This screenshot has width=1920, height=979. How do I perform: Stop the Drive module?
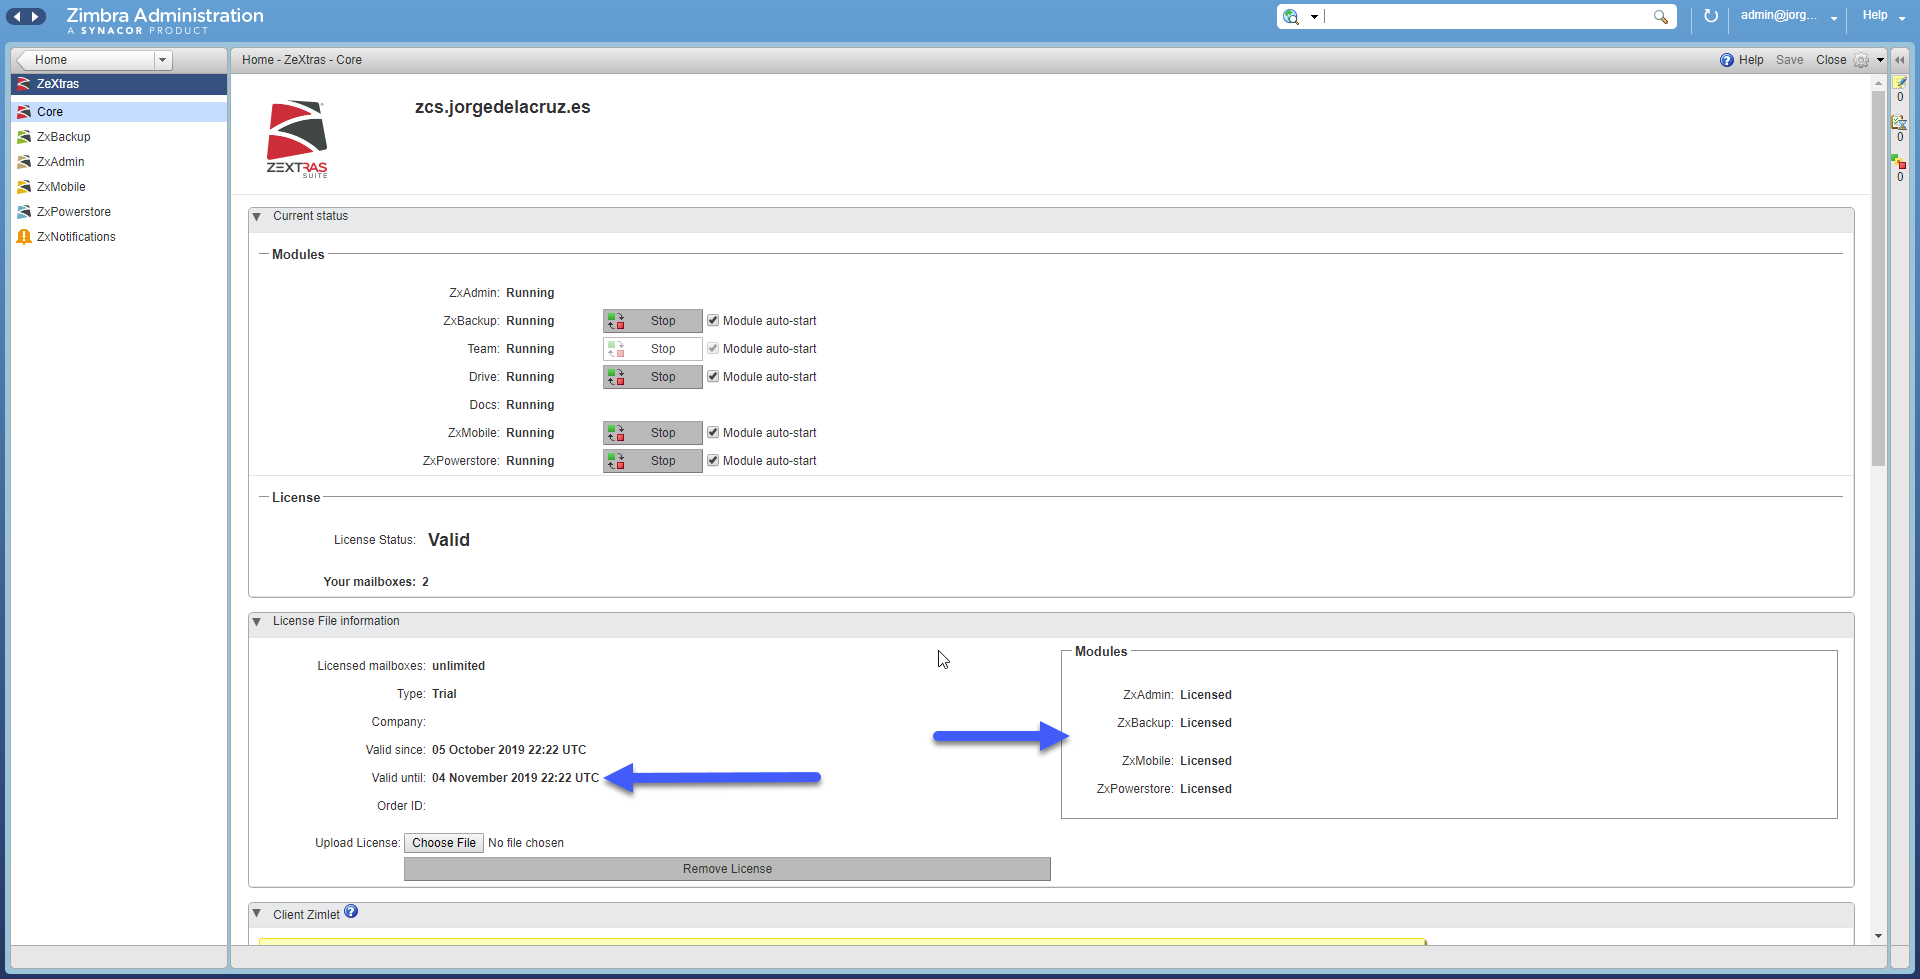coord(652,377)
